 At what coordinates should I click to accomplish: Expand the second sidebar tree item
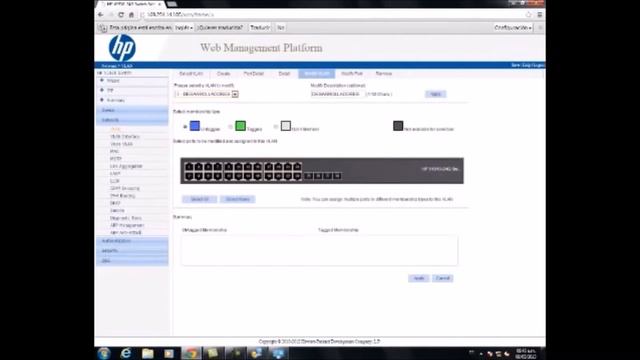tap(102, 90)
